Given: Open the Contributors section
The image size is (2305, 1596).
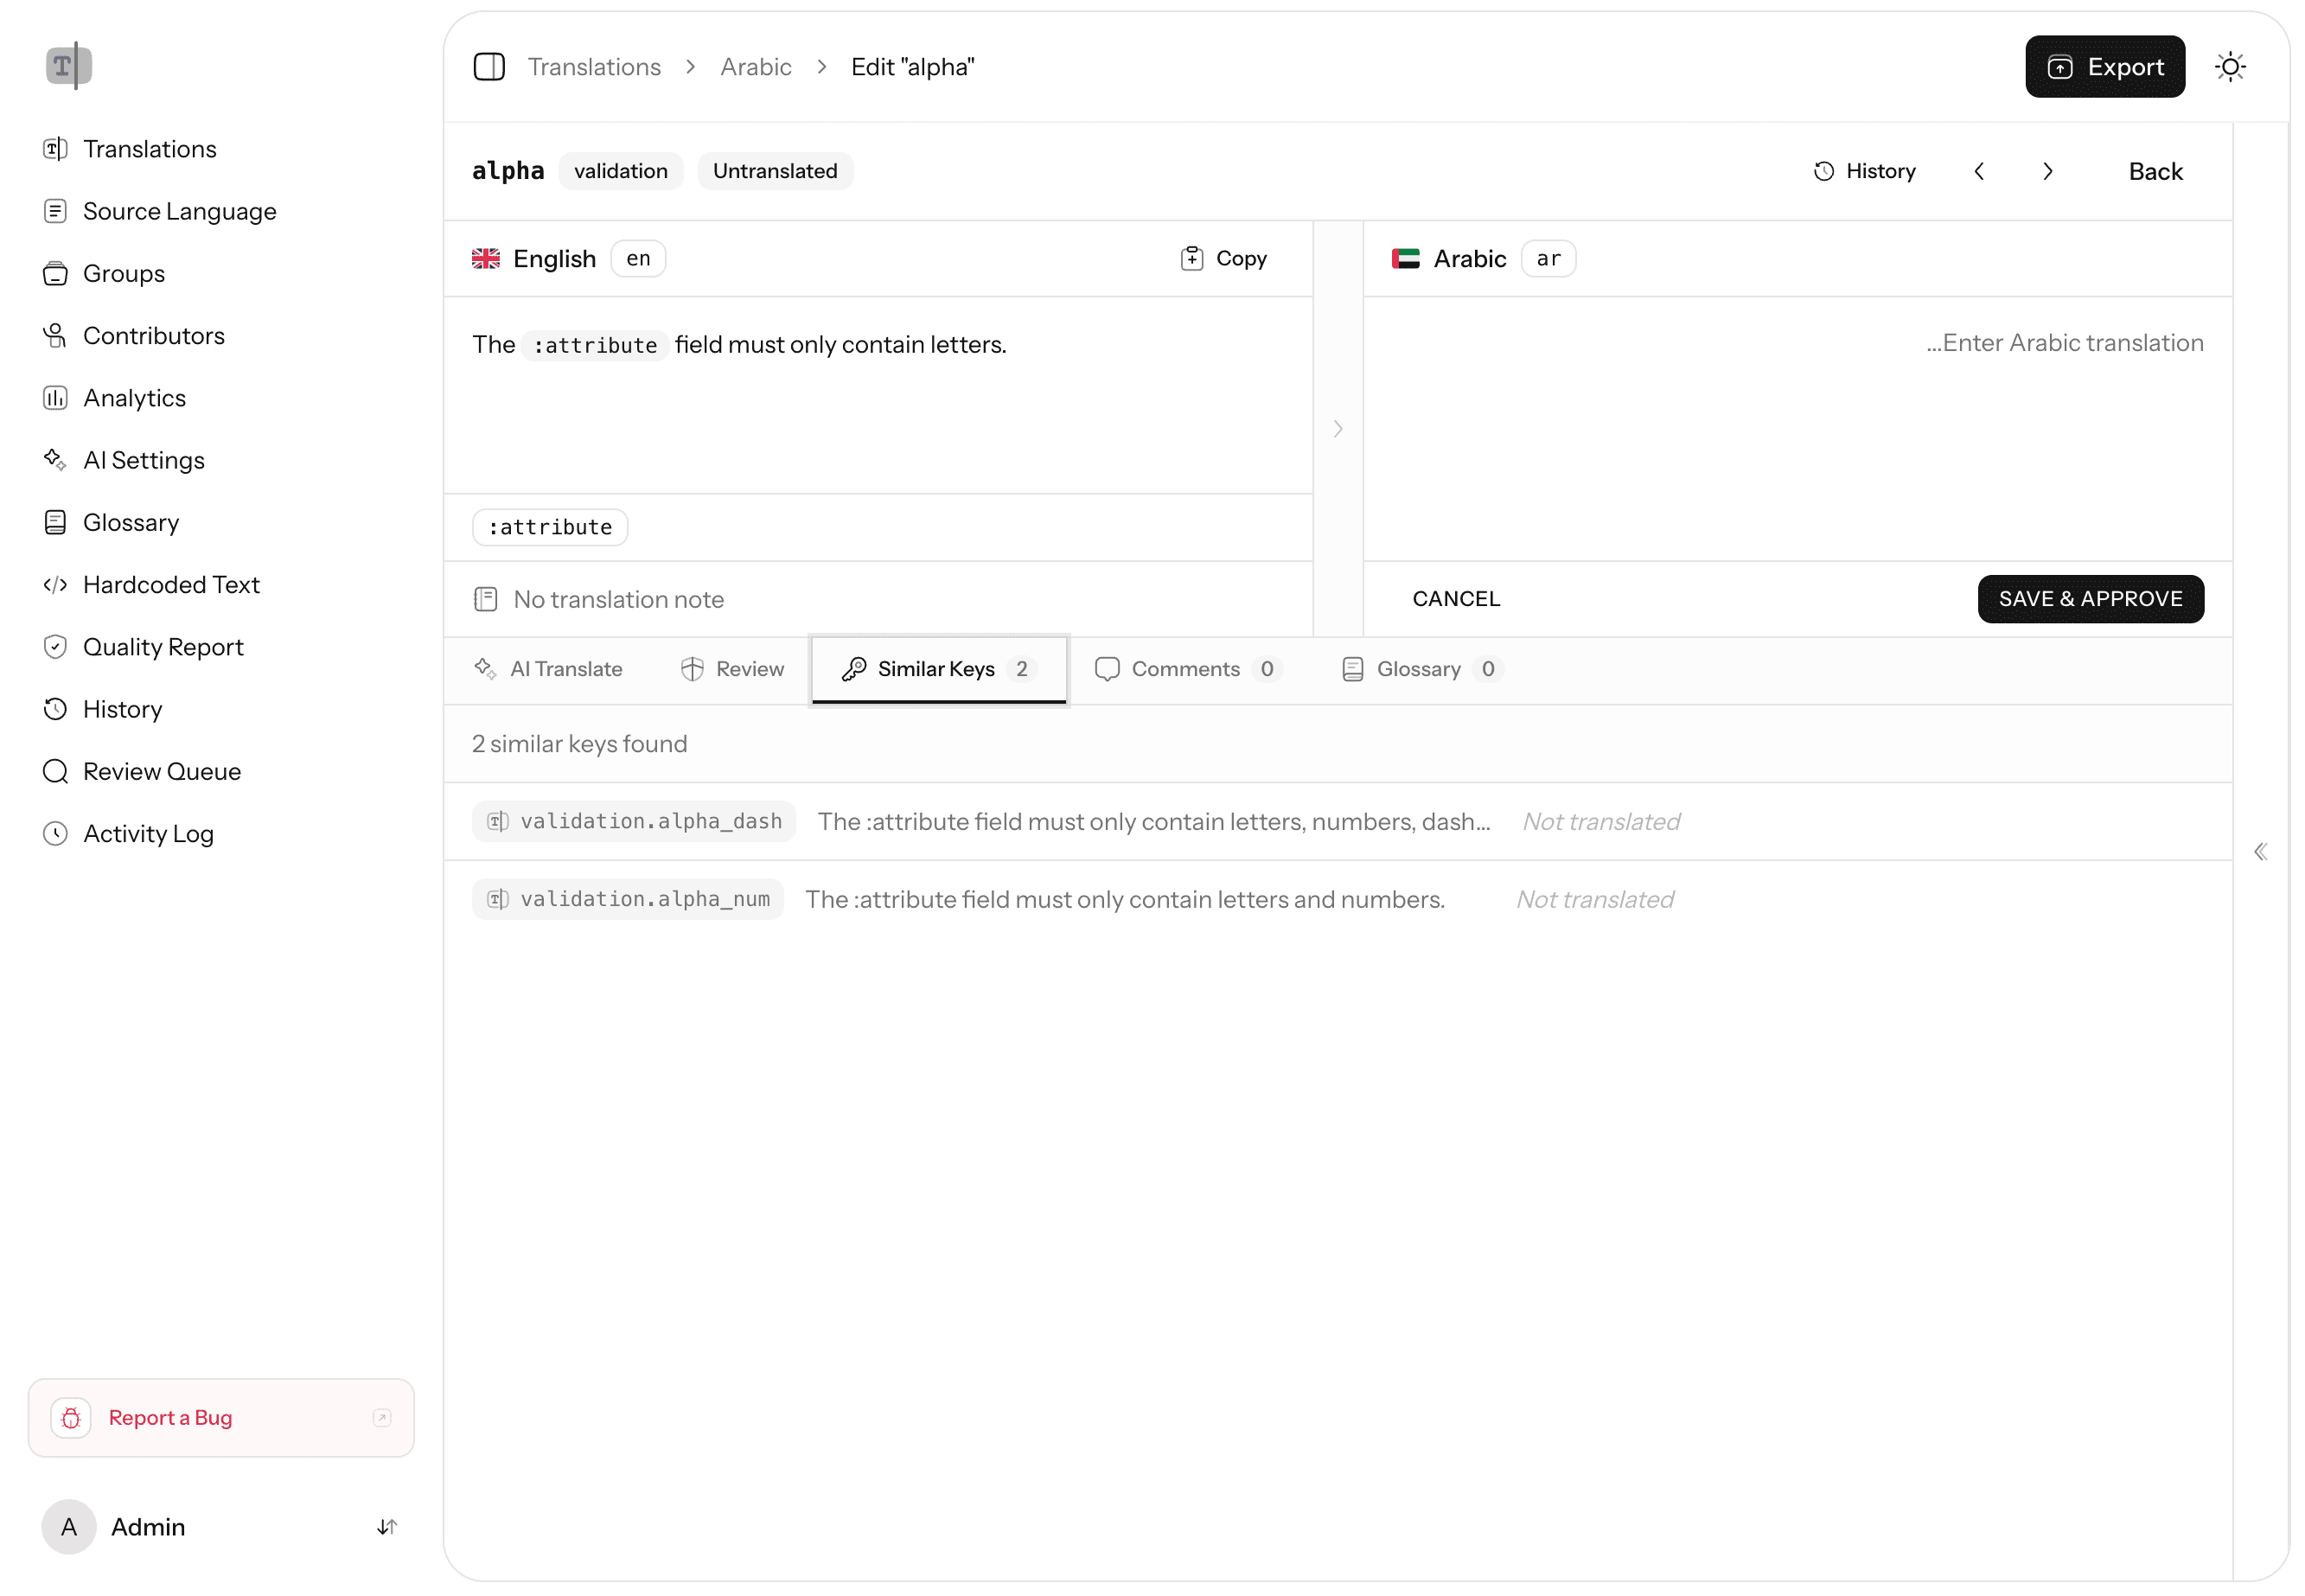Looking at the screenshot, I should point(153,335).
